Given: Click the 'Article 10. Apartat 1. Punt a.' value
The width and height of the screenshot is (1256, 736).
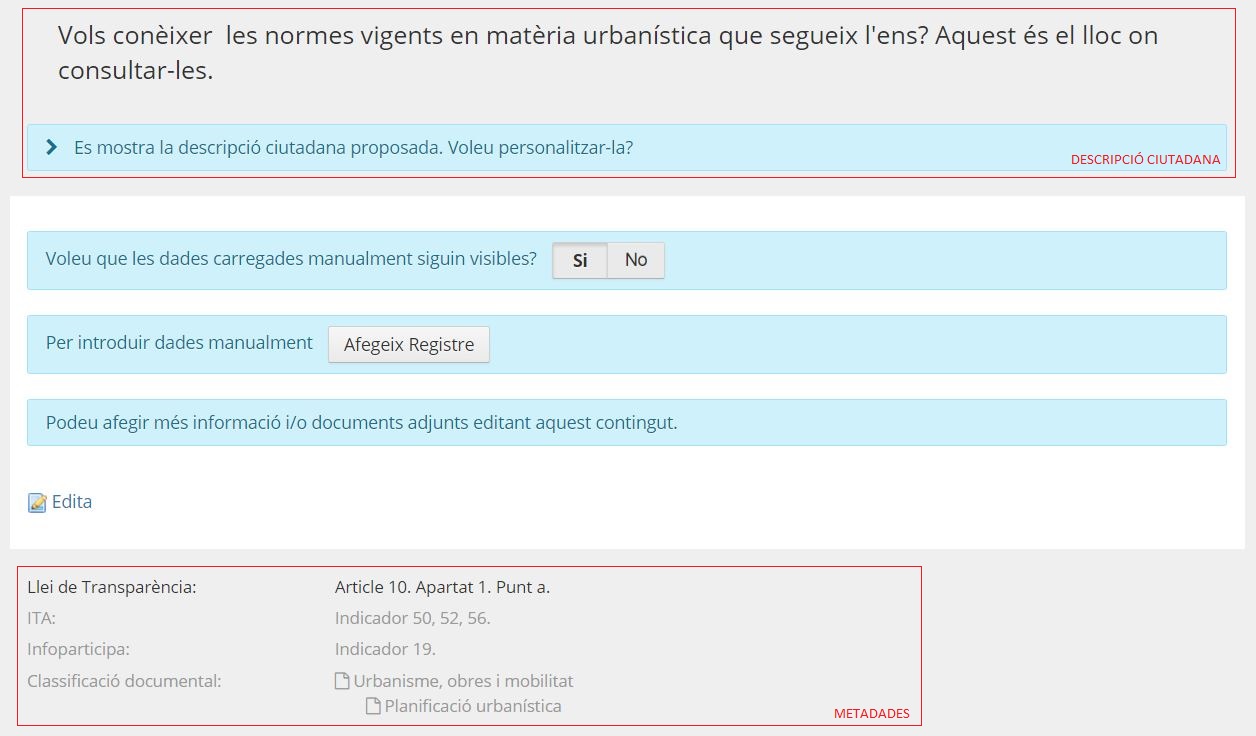Looking at the screenshot, I should click(442, 587).
